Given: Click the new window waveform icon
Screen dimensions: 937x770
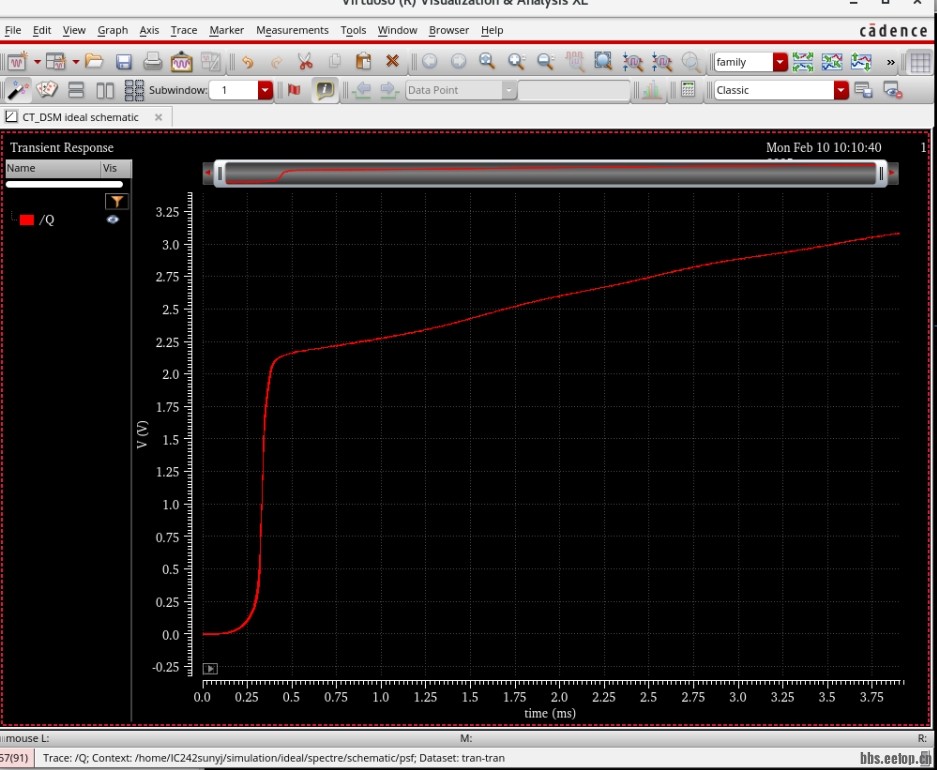Looking at the screenshot, I should coord(17,62).
